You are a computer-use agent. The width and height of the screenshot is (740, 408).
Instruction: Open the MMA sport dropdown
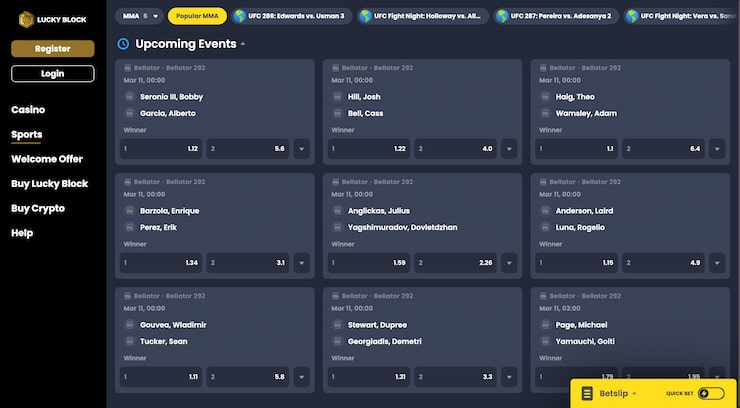tap(139, 16)
